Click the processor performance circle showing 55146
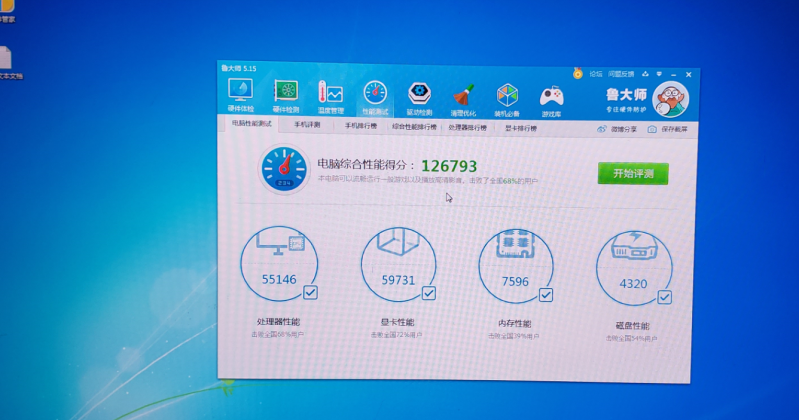Viewport: 799px width, 420px height. (279, 264)
